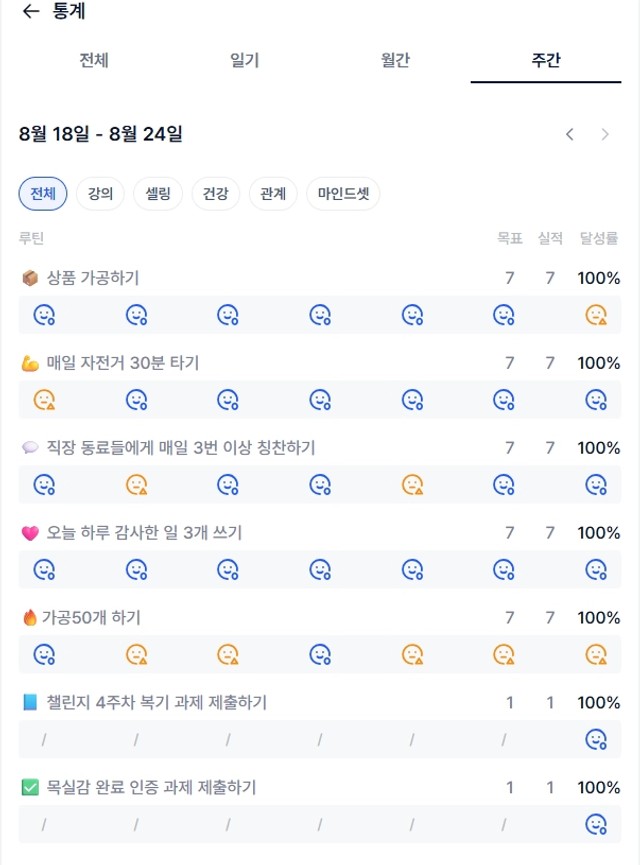Screen dimensions: 640x865
Task: Click the orange face icon in 매일 자전거 30분 타기 row
Action: coord(44,400)
